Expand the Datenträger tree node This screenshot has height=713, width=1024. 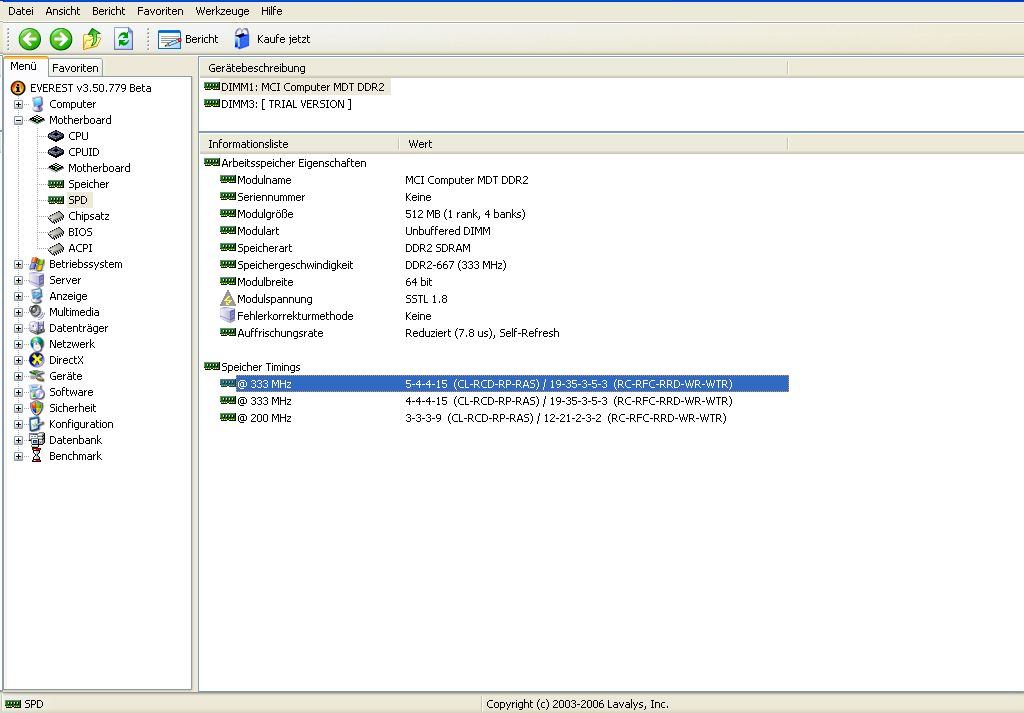coord(18,328)
